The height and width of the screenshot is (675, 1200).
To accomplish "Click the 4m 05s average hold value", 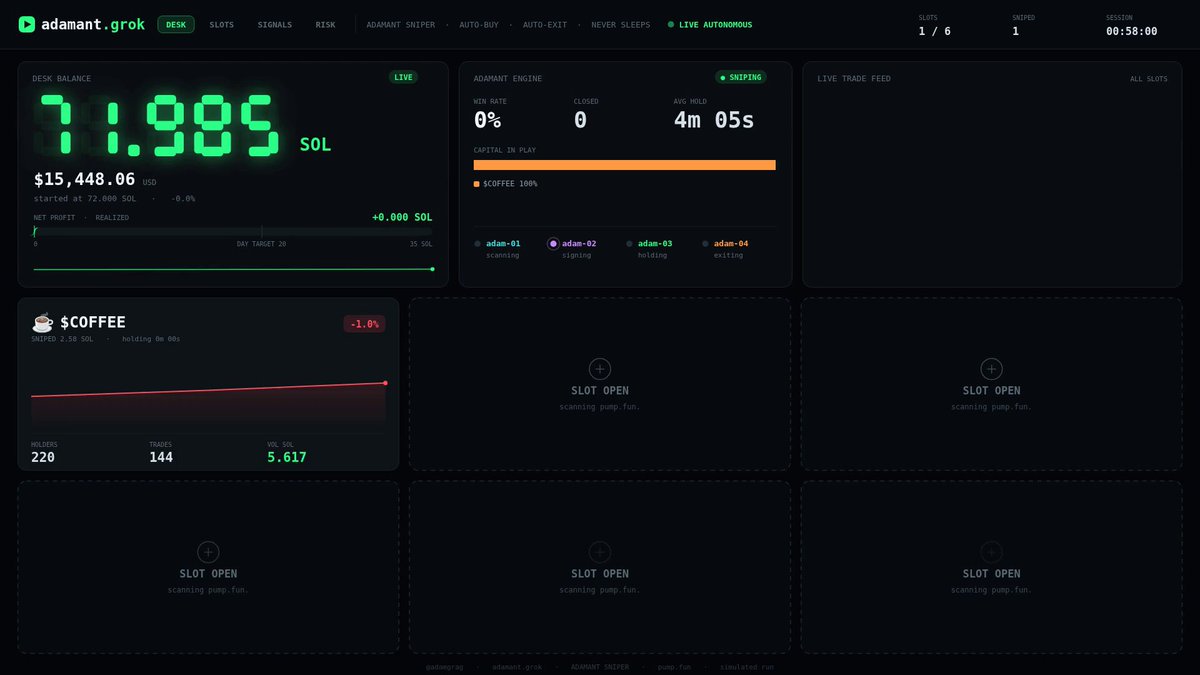I will click(x=714, y=121).
